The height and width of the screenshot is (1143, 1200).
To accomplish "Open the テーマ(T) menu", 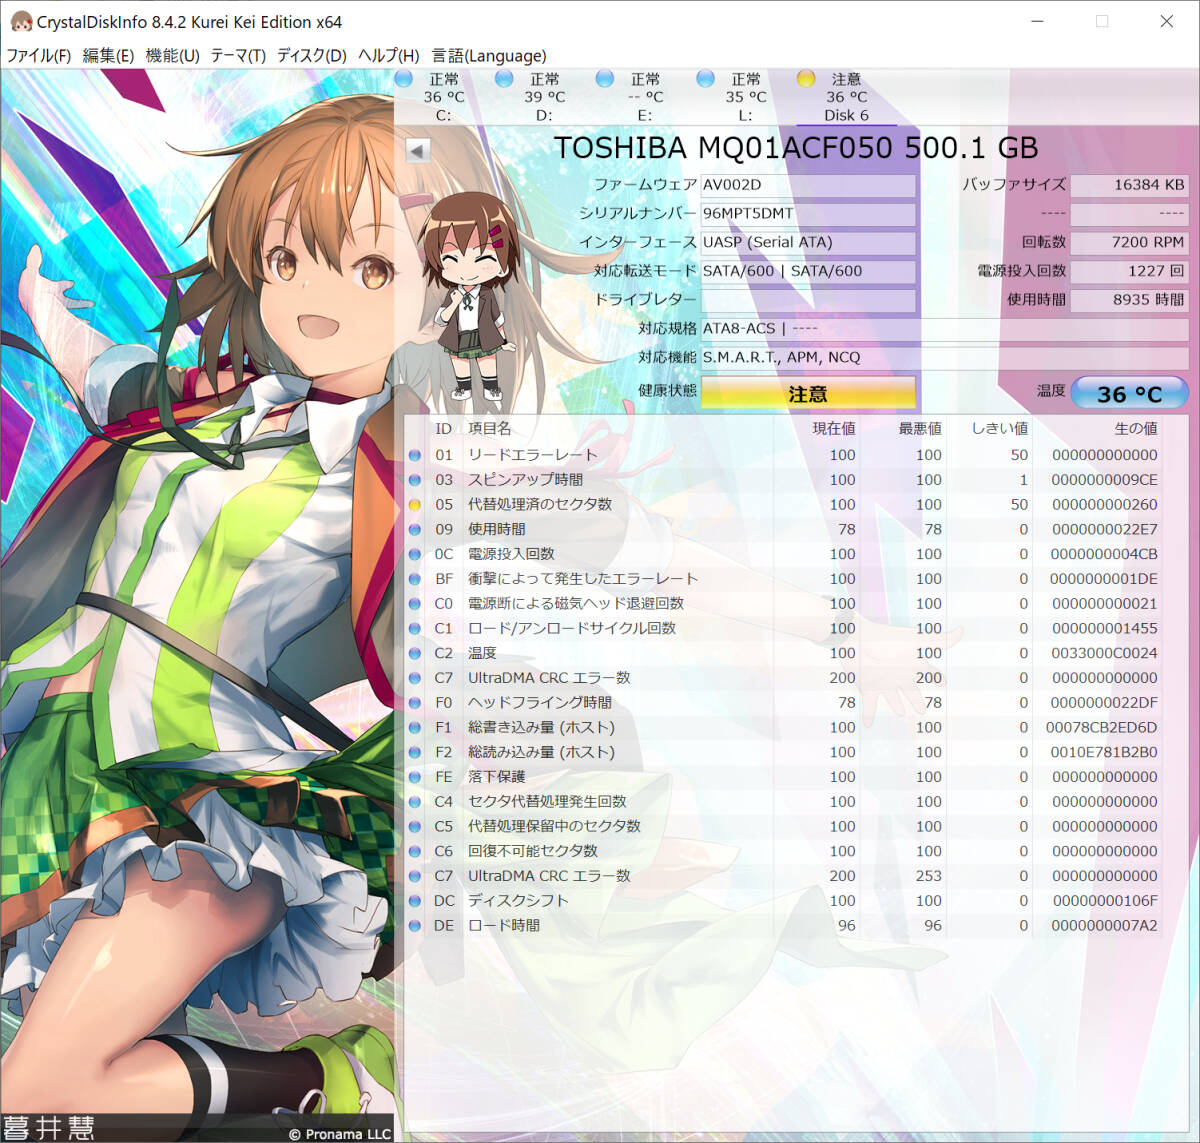I will coord(238,56).
